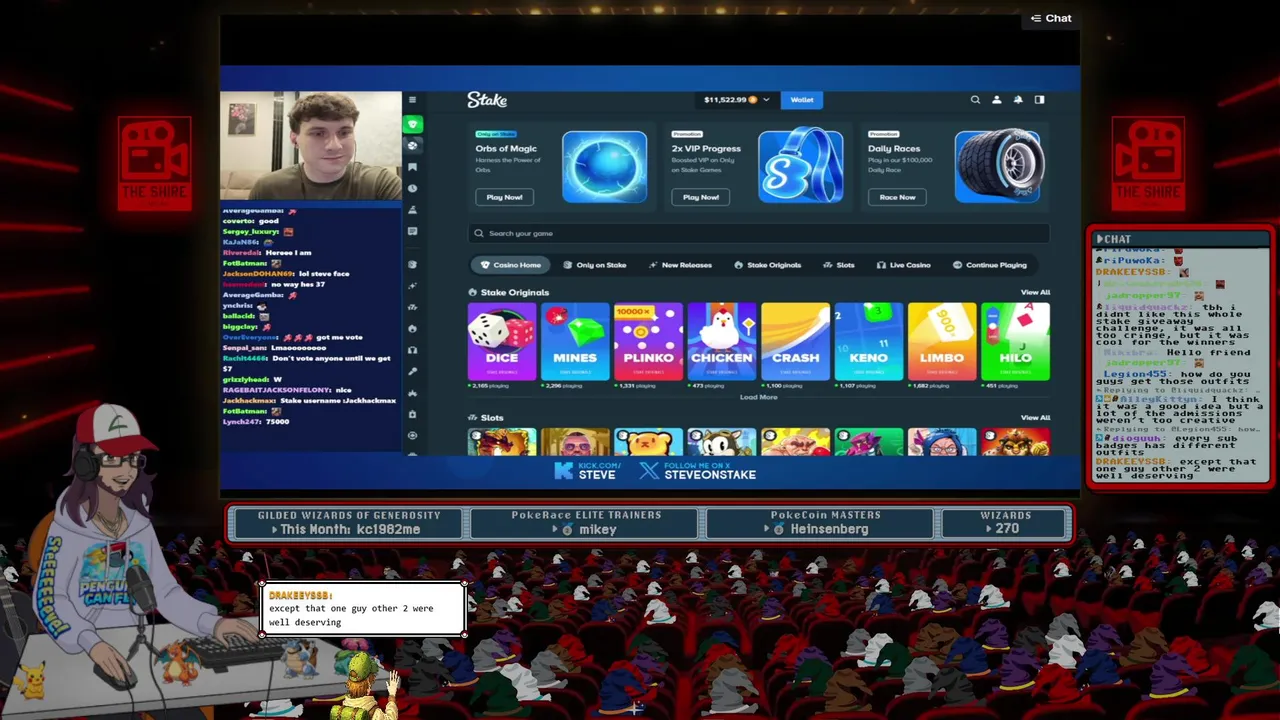Click Gilded Wizards This Month kc1982me panel
Viewport: 1280px width, 720px height.
point(349,523)
